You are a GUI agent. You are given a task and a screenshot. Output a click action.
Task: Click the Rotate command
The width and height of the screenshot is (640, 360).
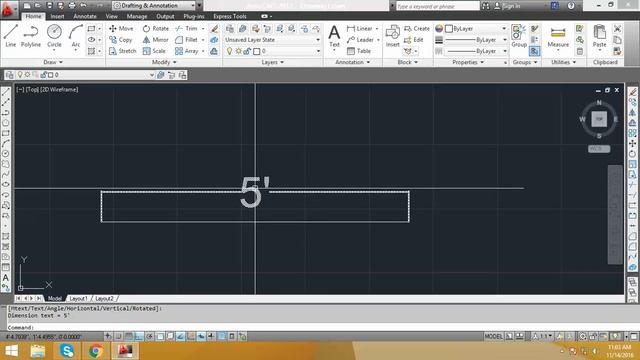[156, 29]
